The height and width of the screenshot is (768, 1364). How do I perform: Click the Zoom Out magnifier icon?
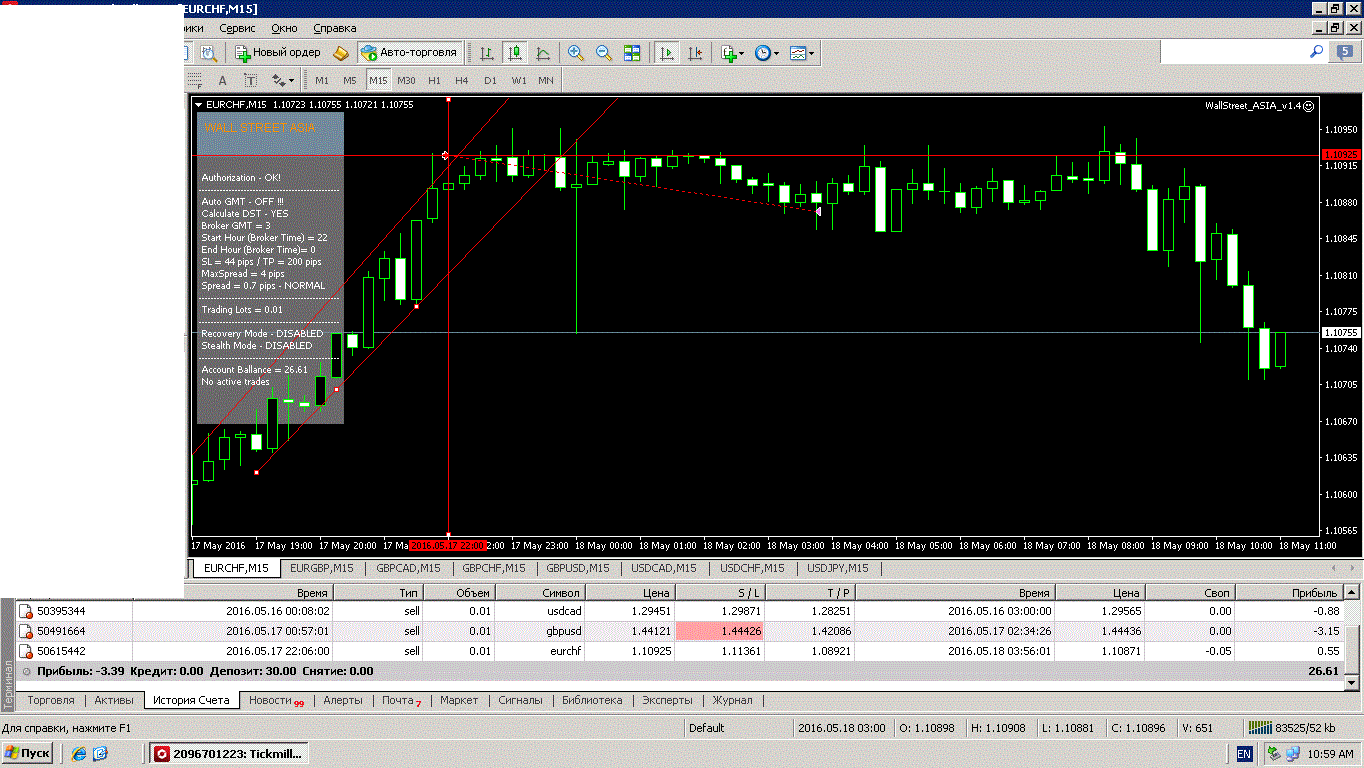tap(604, 53)
